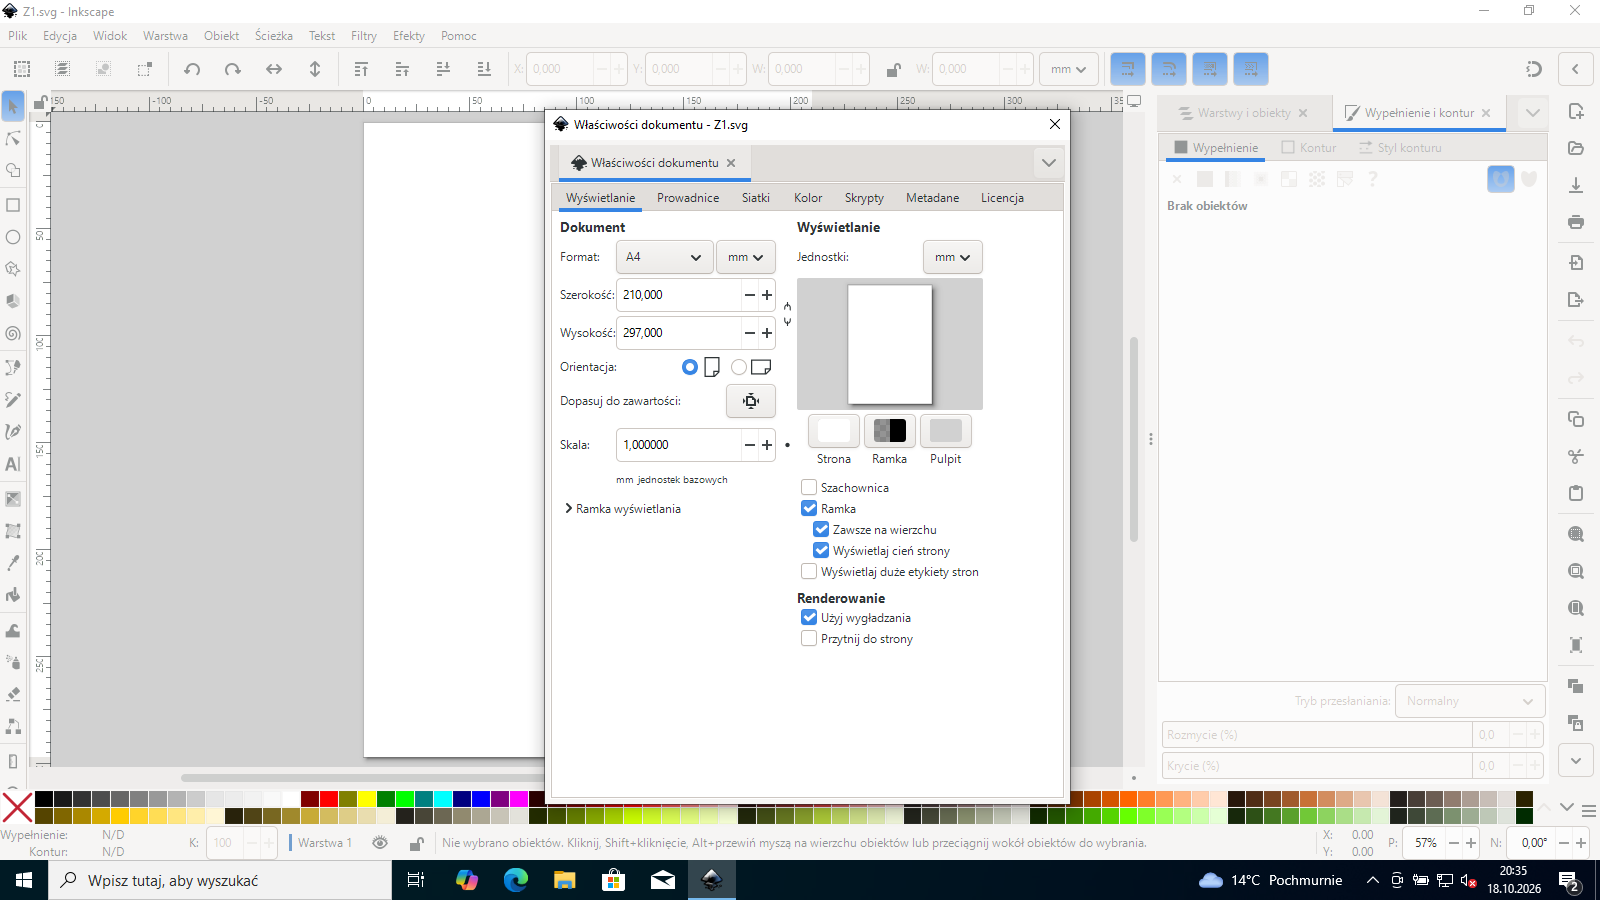Screen dimensions: 1600x900
Task: Click the Zoom drawing icon on right
Action: click(1576, 571)
